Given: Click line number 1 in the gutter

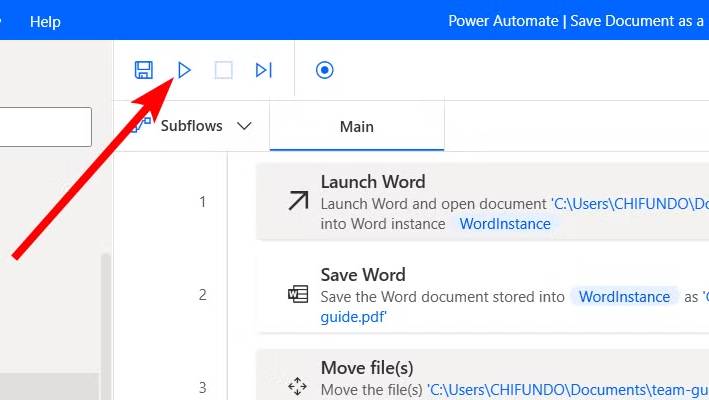Looking at the screenshot, I should pyautogui.click(x=203, y=202).
